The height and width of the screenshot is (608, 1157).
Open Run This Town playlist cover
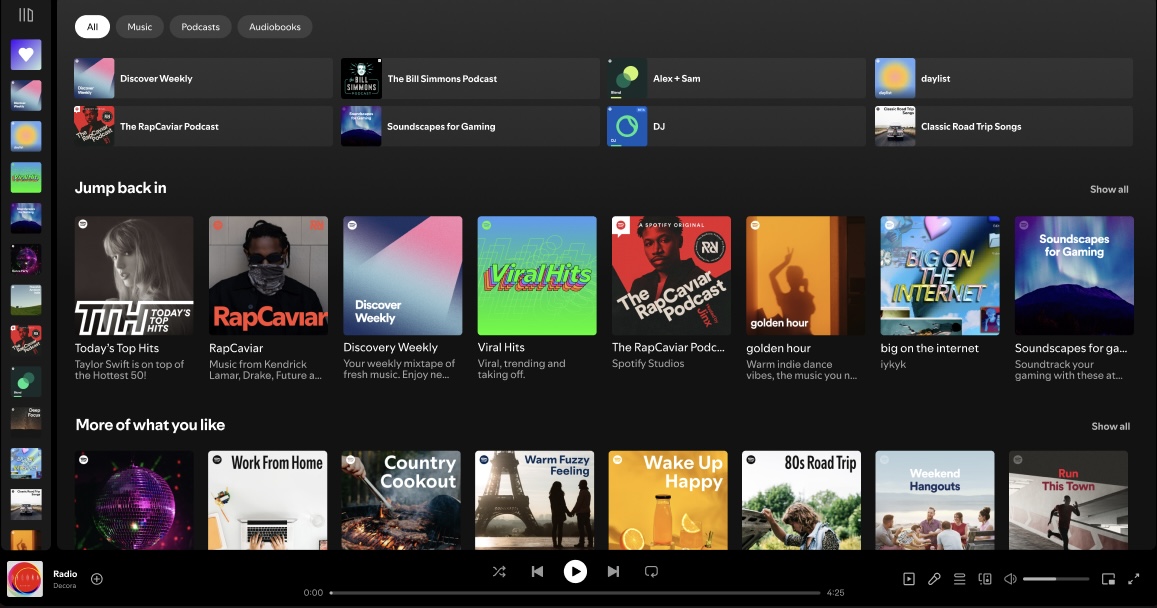click(x=1068, y=500)
